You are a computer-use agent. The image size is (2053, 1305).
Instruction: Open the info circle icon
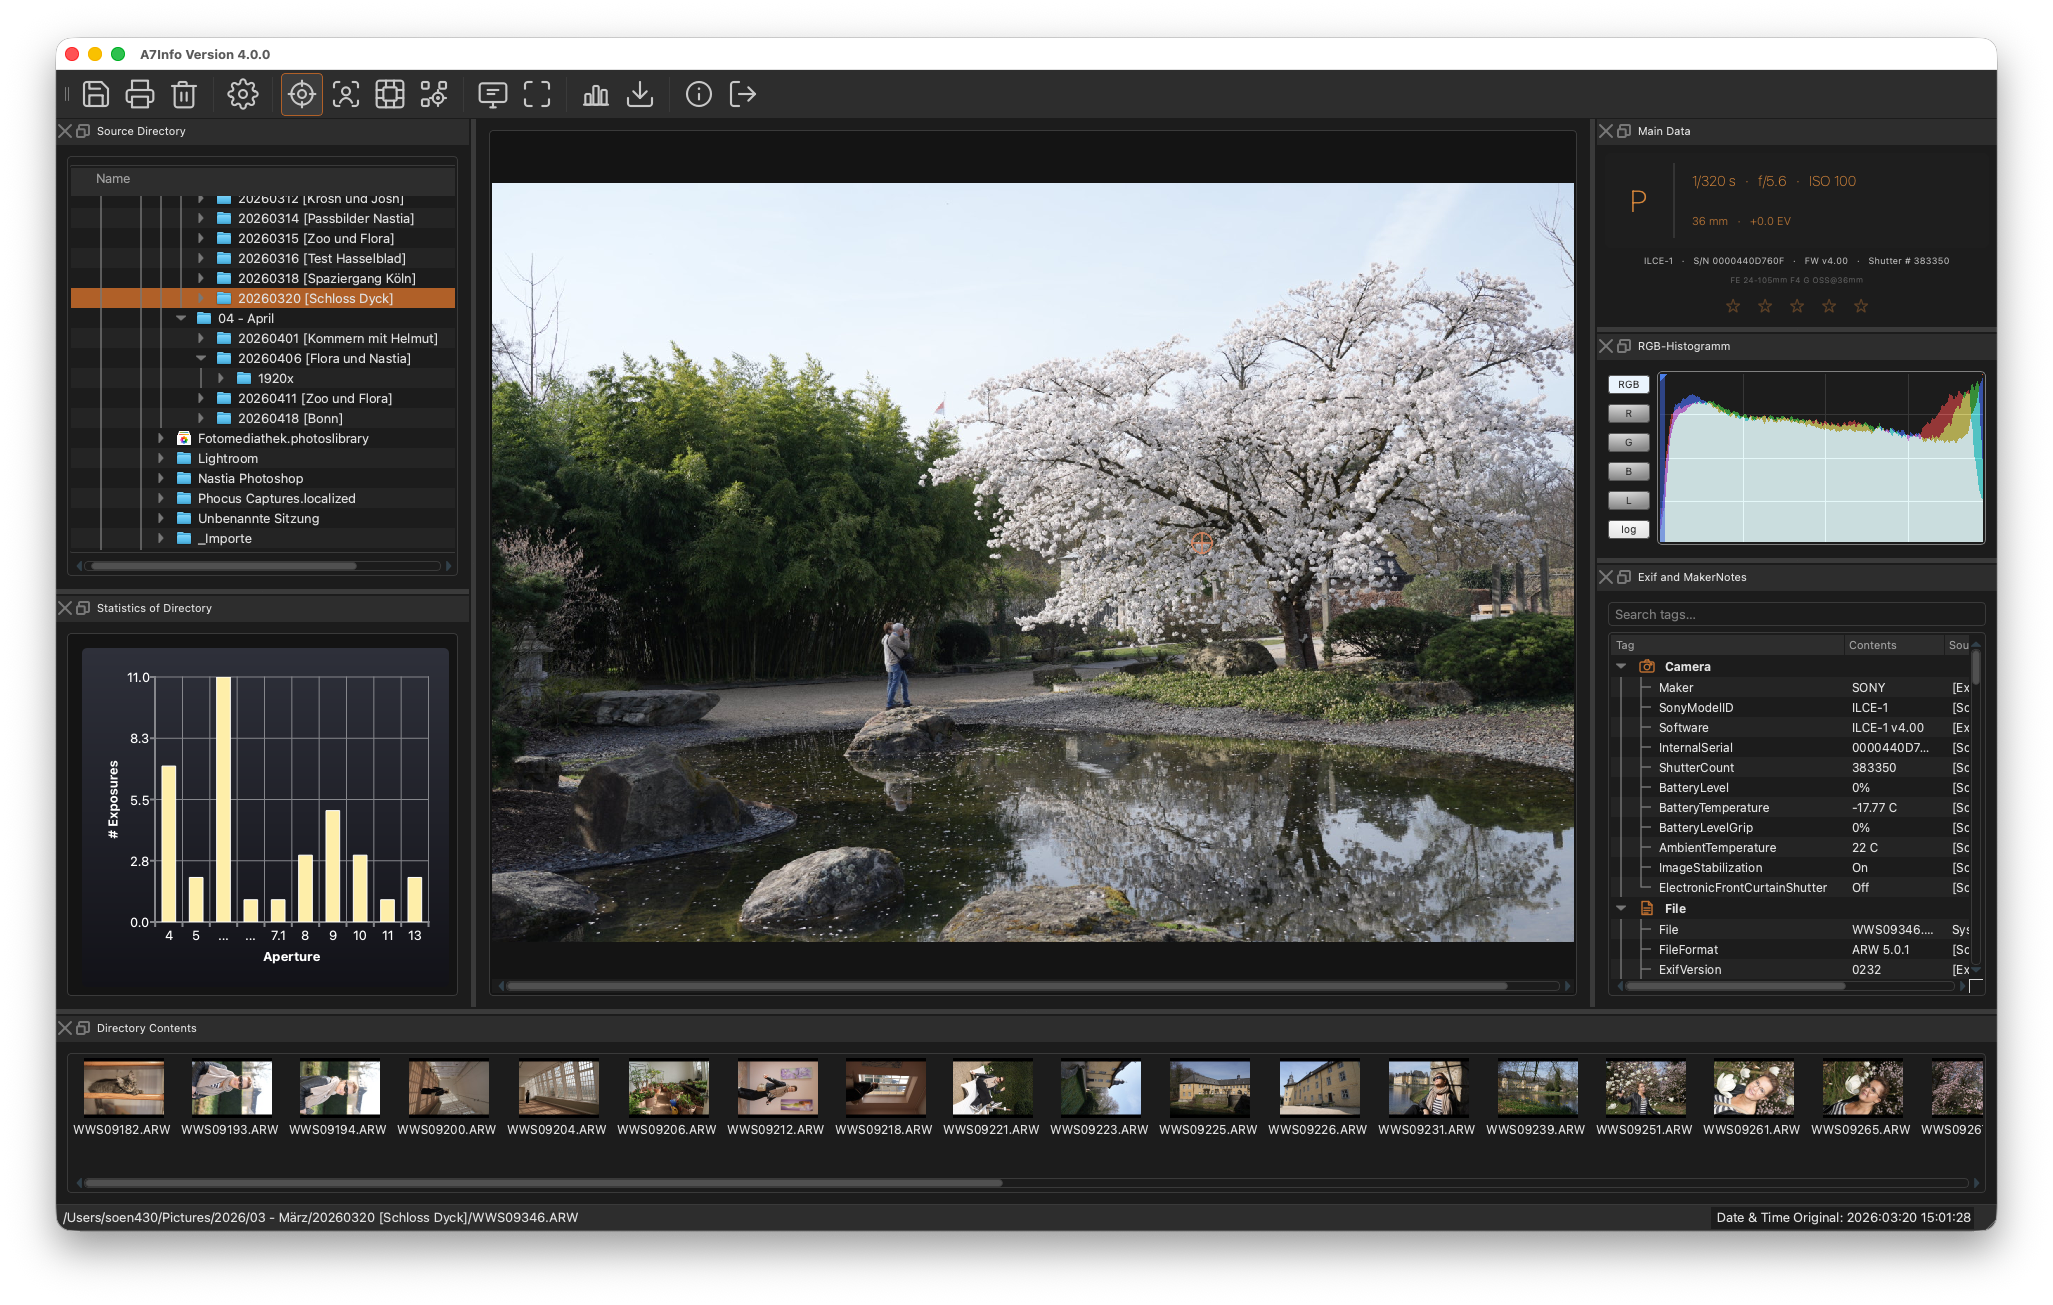[x=698, y=94]
